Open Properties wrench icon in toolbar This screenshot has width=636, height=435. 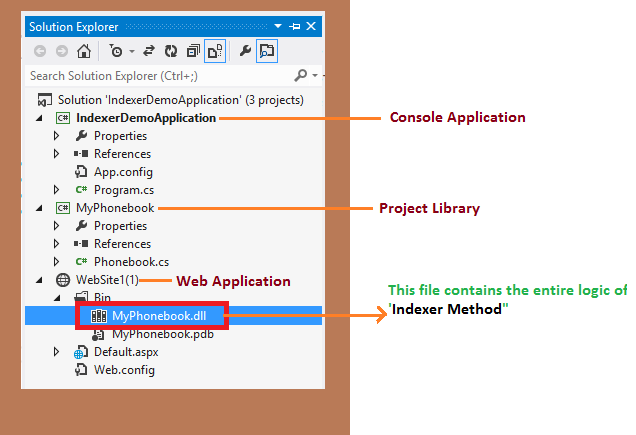[245, 51]
